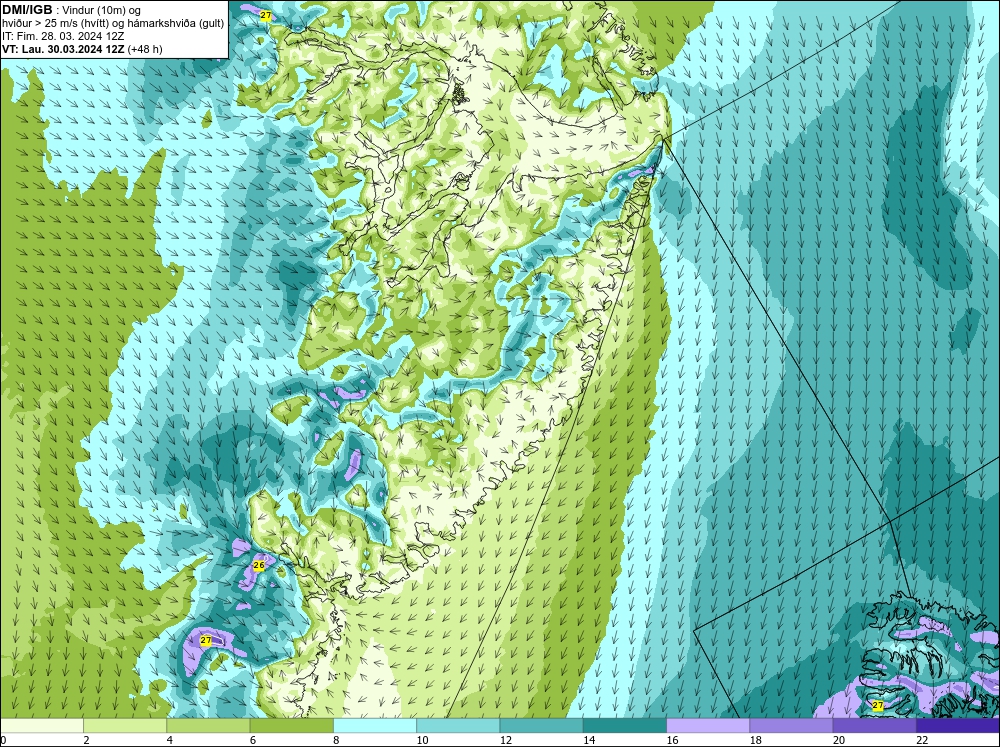
Task: Click the yellow 27 gust label beside the info box
Action: pyautogui.click(x=265, y=15)
